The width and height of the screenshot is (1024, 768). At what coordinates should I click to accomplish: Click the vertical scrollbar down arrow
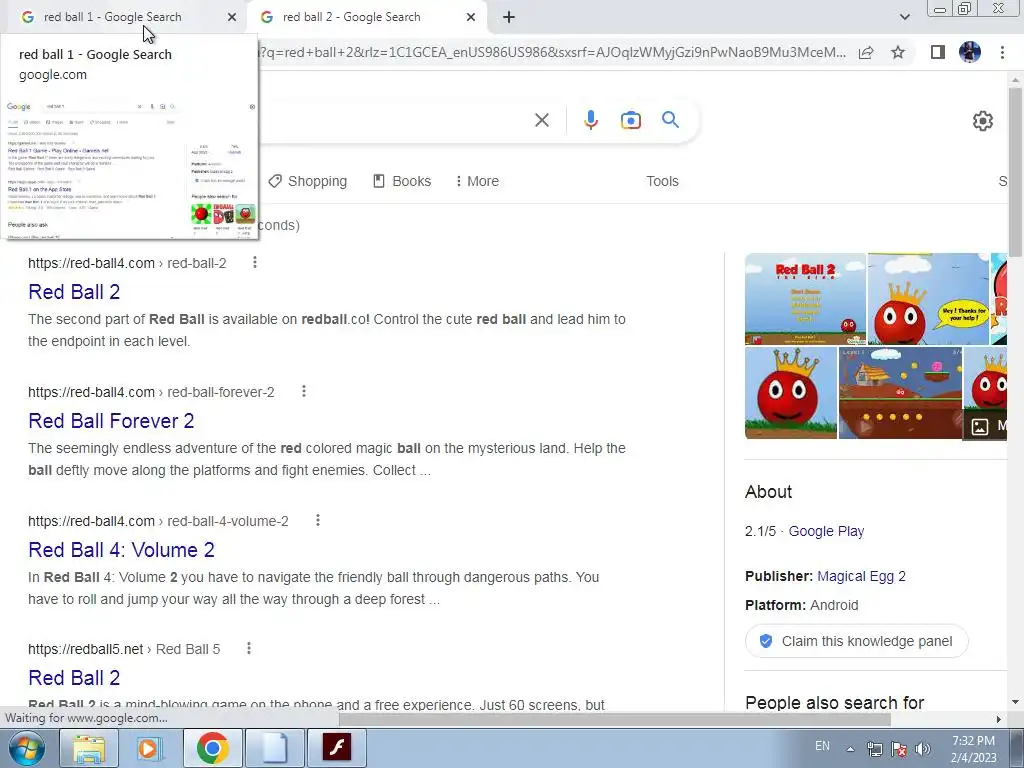point(1015,703)
